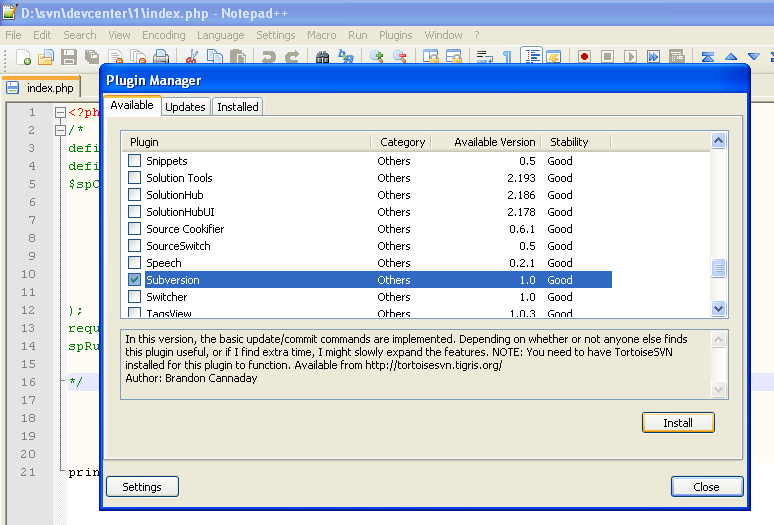Click the Undo toolbar icon
The height and width of the screenshot is (525, 774).
(269, 57)
